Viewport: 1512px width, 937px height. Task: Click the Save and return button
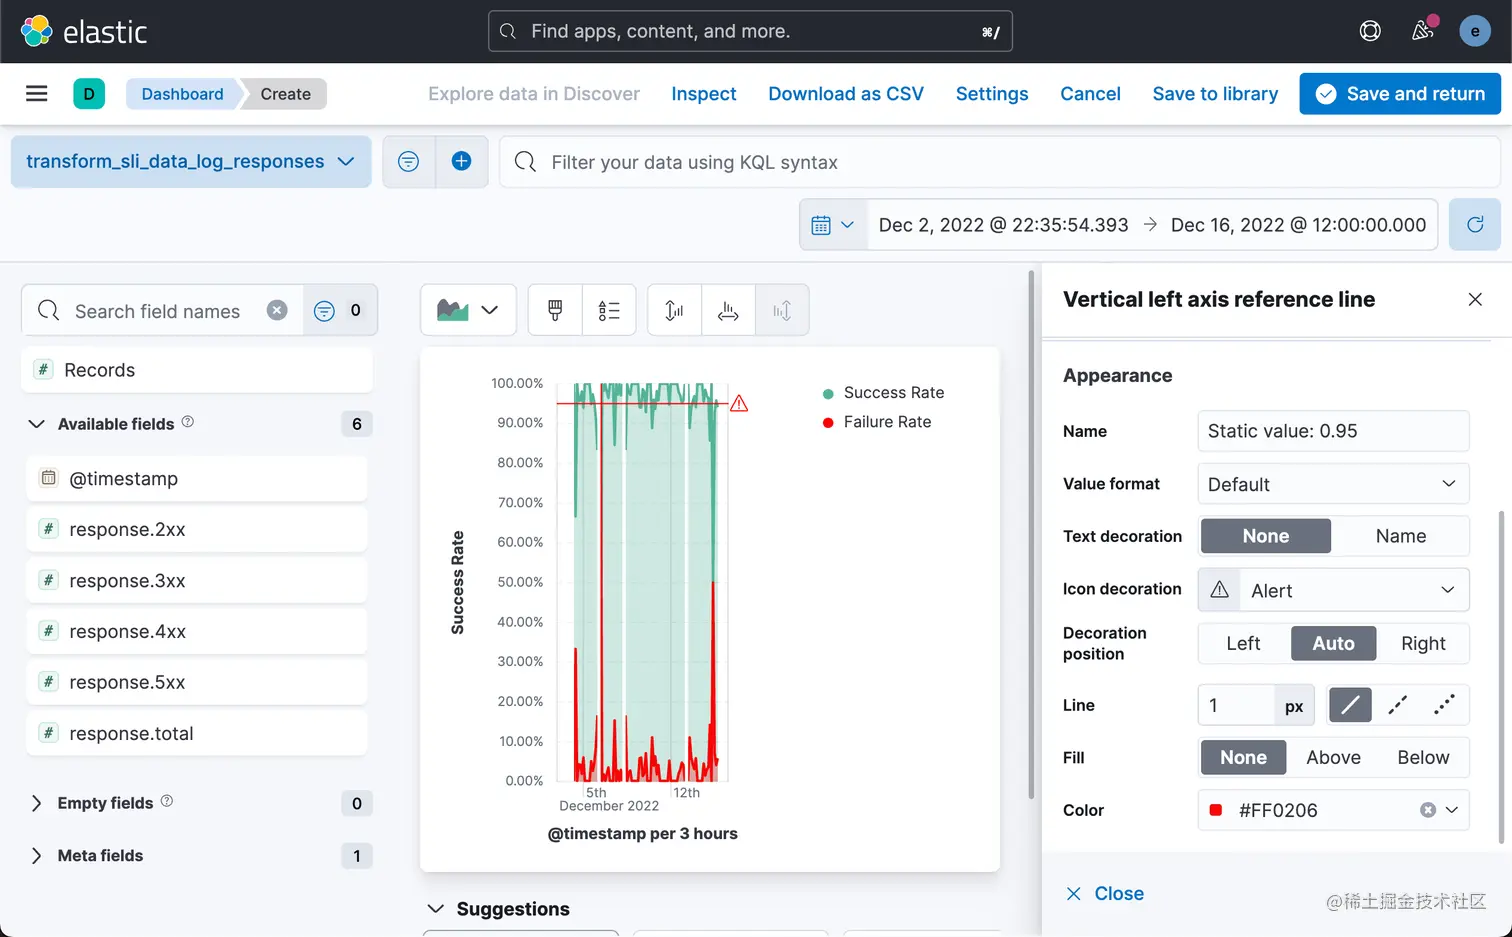(1400, 94)
